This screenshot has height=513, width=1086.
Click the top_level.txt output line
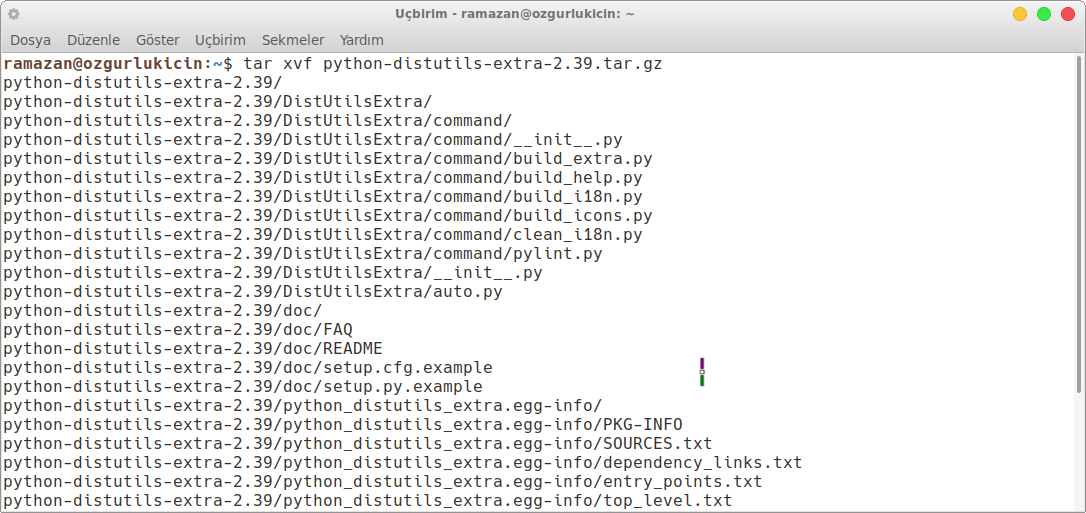tap(368, 500)
